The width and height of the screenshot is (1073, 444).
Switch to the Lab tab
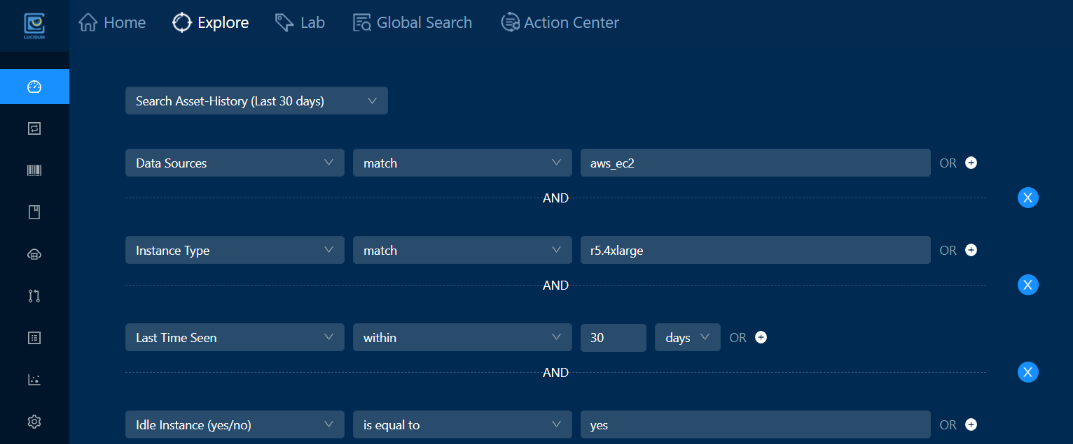coord(300,23)
